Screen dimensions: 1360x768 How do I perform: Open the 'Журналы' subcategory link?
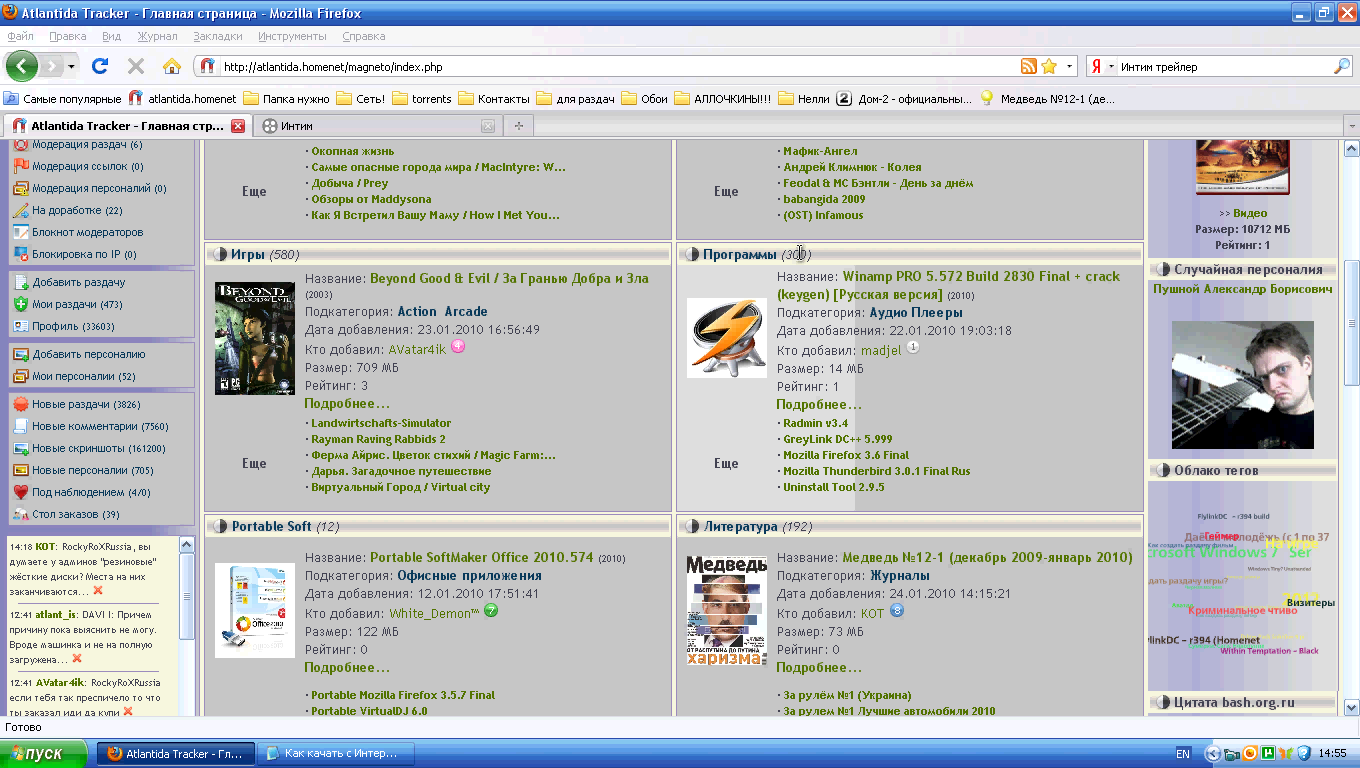point(899,575)
